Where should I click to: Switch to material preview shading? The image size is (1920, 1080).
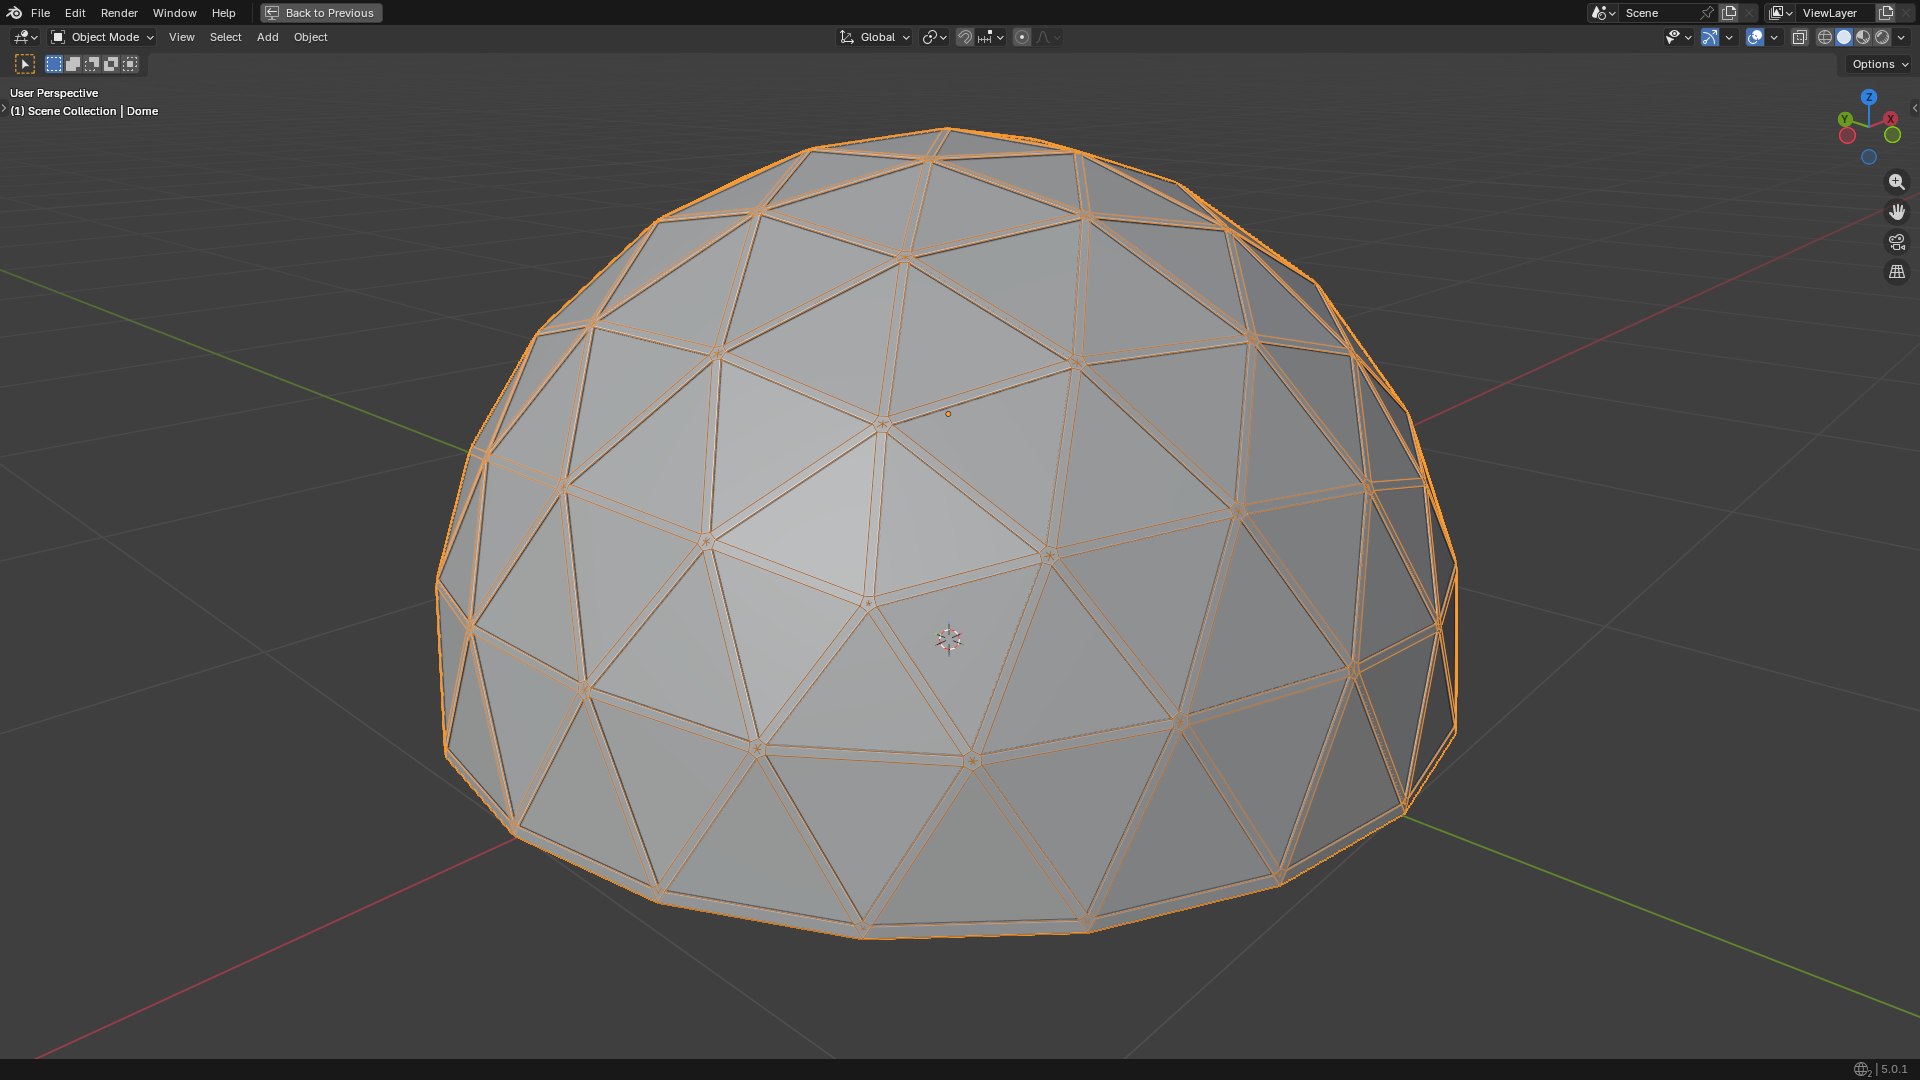1863,37
